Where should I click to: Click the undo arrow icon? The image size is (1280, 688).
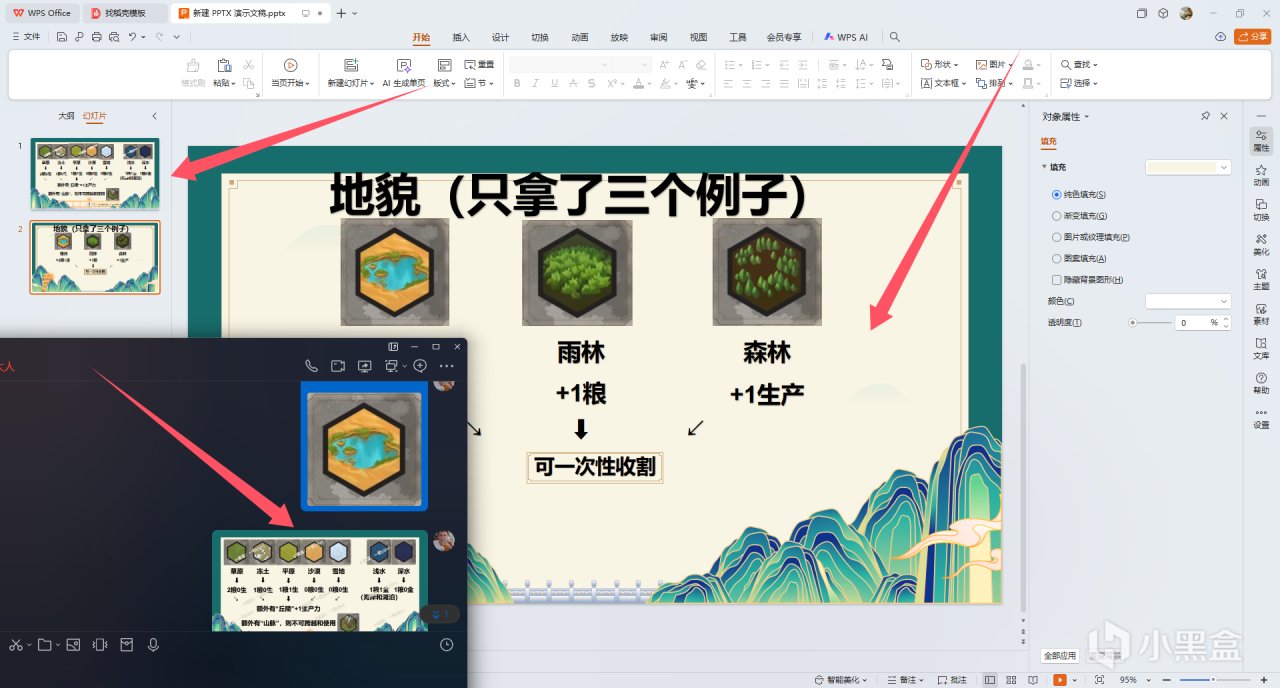point(131,37)
